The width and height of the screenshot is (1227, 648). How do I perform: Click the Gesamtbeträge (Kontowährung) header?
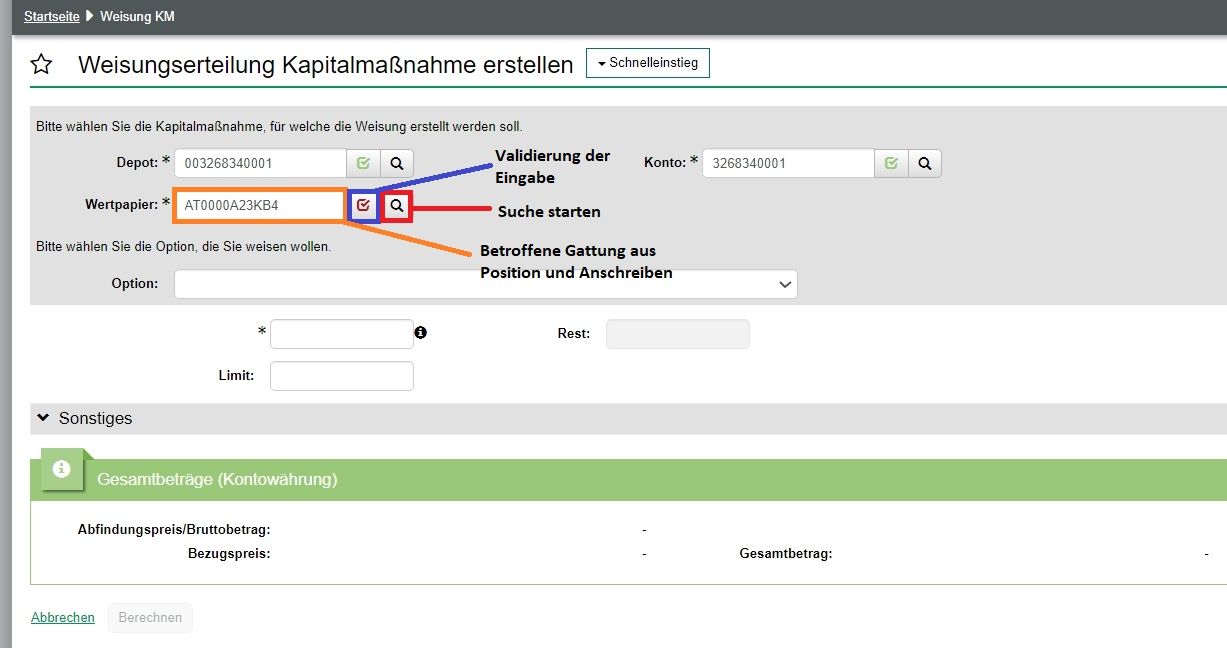217,480
